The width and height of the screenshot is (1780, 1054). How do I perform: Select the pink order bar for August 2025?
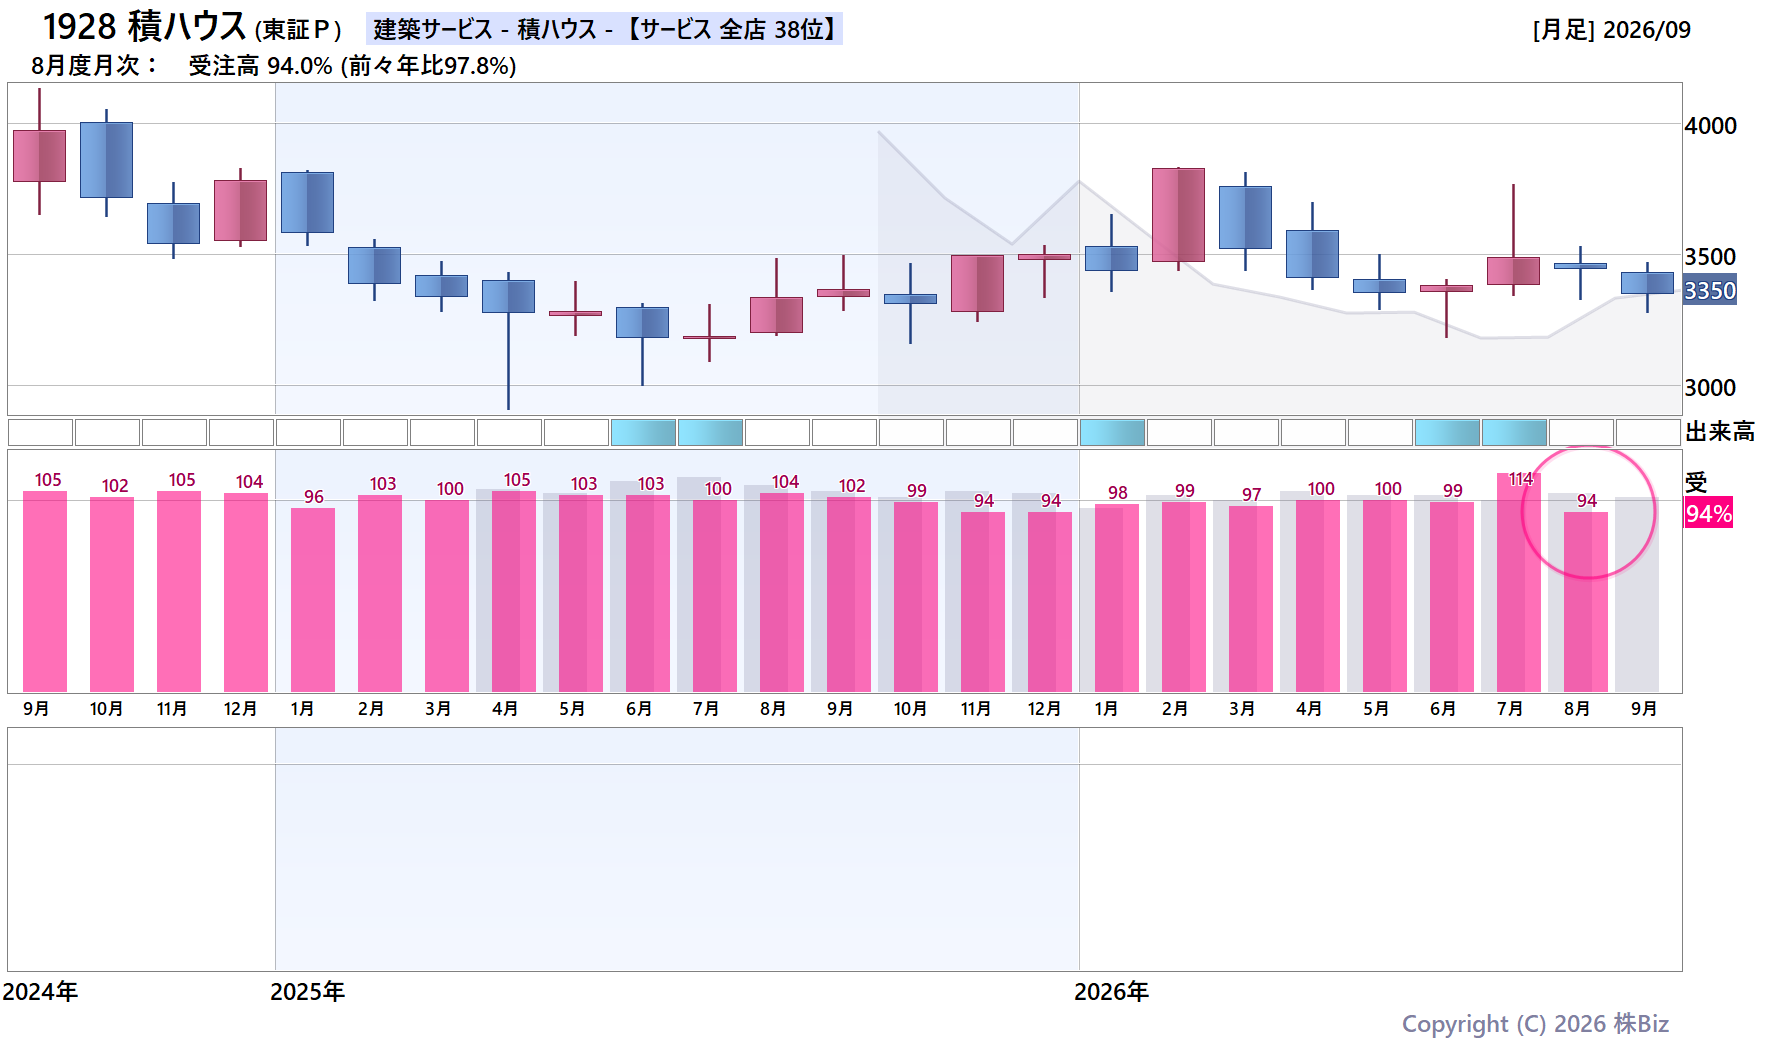[x=782, y=592]
